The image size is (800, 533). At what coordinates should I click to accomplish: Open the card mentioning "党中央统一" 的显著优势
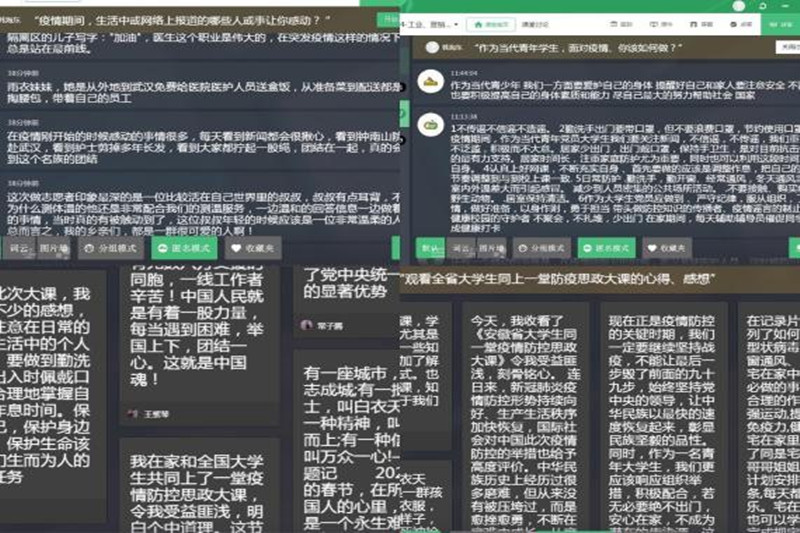pos(347,301)
